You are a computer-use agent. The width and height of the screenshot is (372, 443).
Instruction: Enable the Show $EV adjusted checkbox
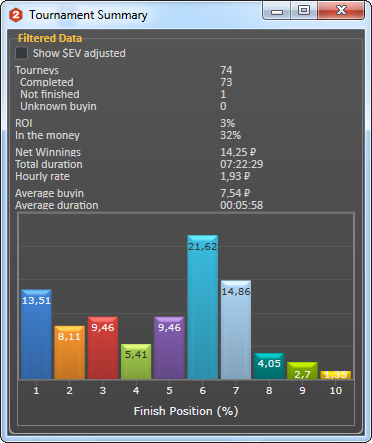pos(22,53)
